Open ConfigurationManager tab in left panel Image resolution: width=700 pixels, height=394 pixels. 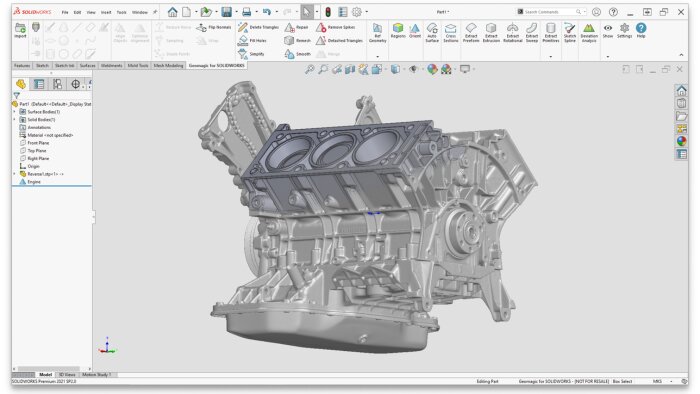(57, 84)
